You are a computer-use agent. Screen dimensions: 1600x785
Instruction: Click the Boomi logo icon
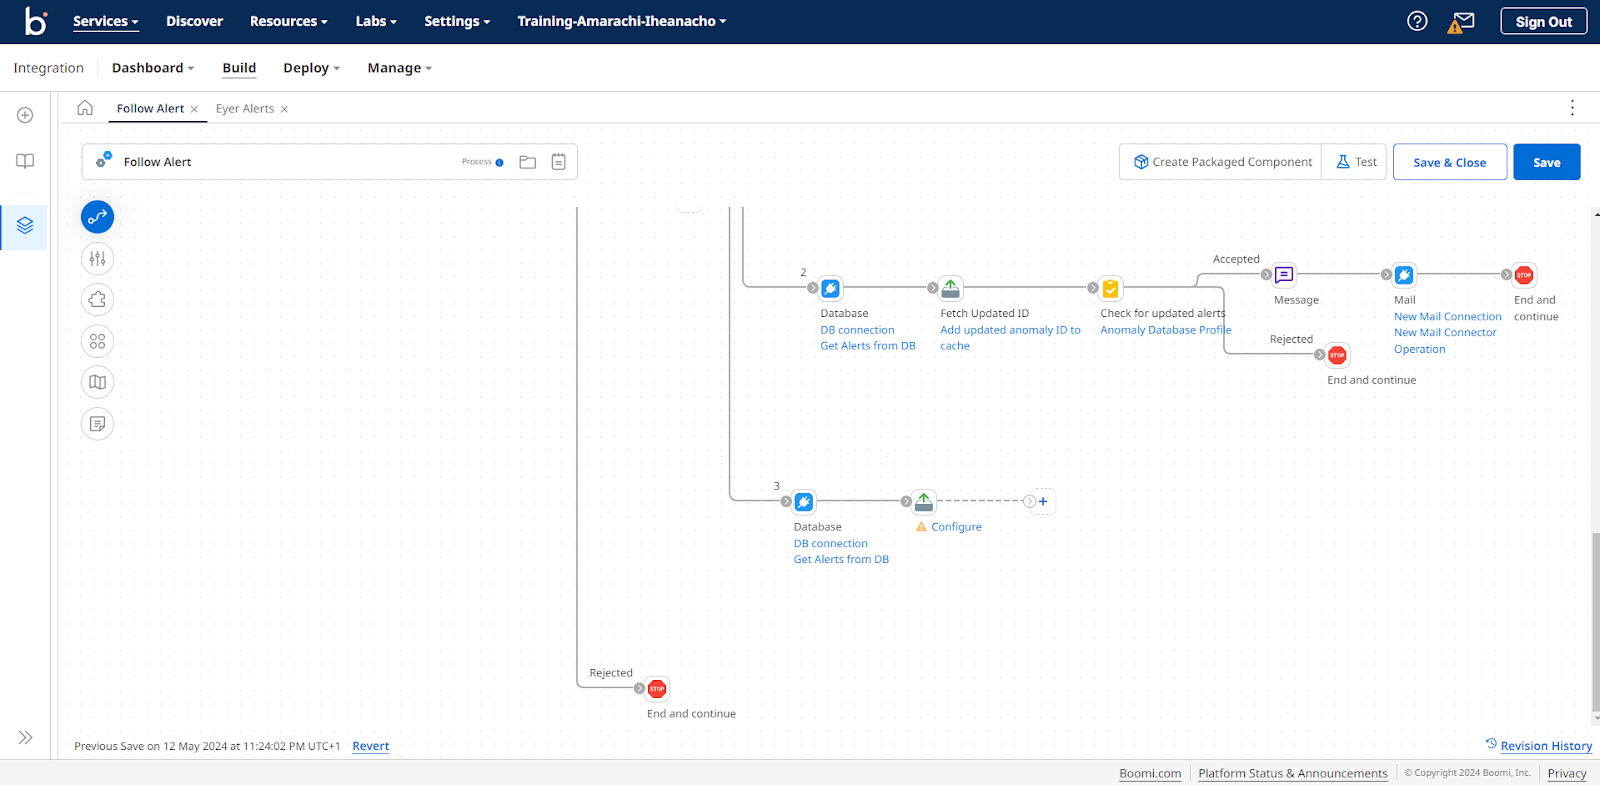36,21
